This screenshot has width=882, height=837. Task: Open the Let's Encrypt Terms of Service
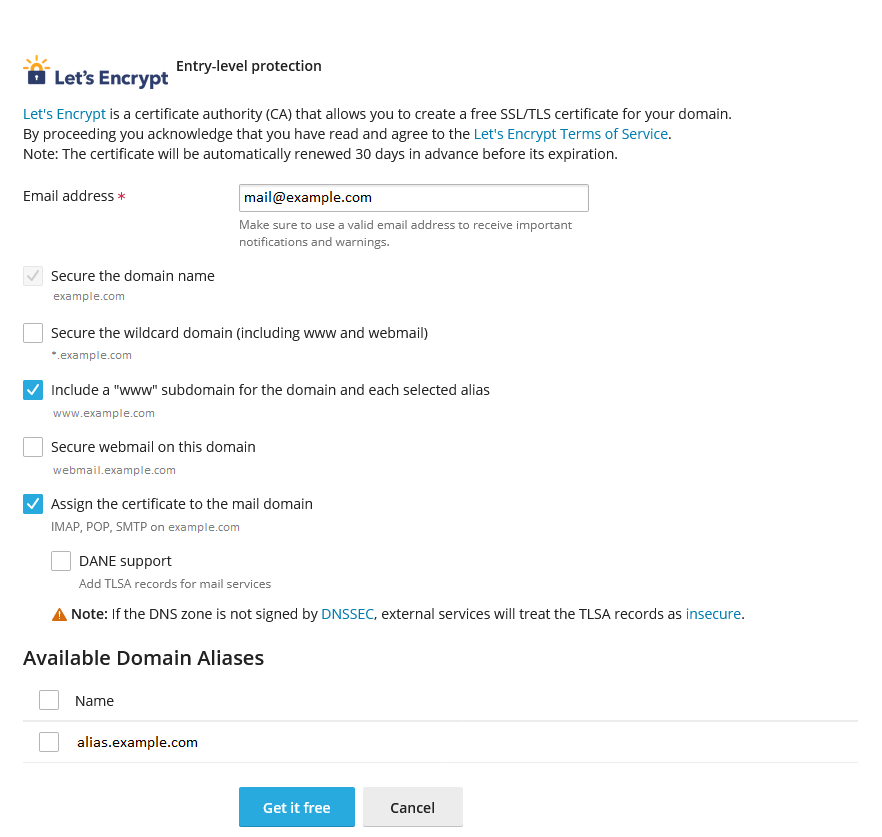570,133
